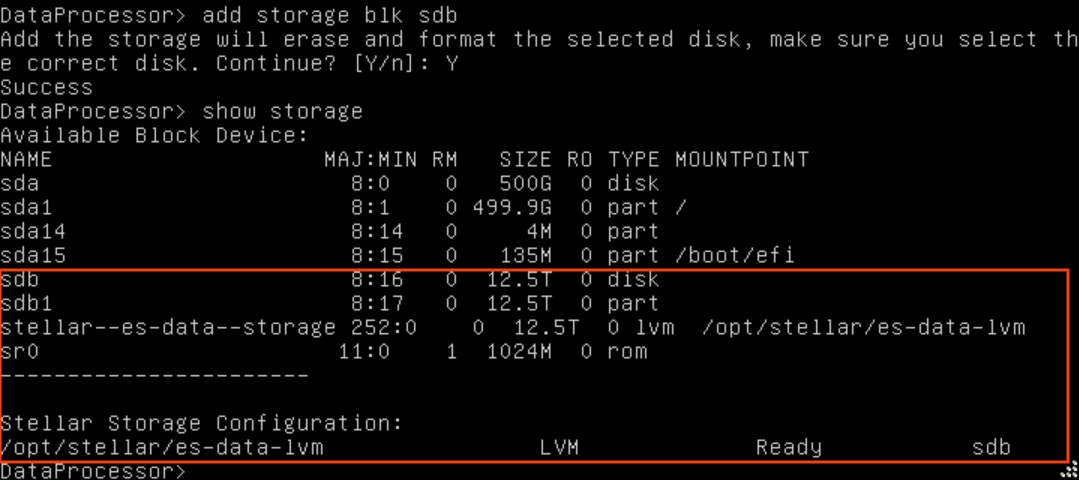Click the 'LVM' storage type in configuration row
This screenshot has width=1079, height=480.
tap(558, 447)
